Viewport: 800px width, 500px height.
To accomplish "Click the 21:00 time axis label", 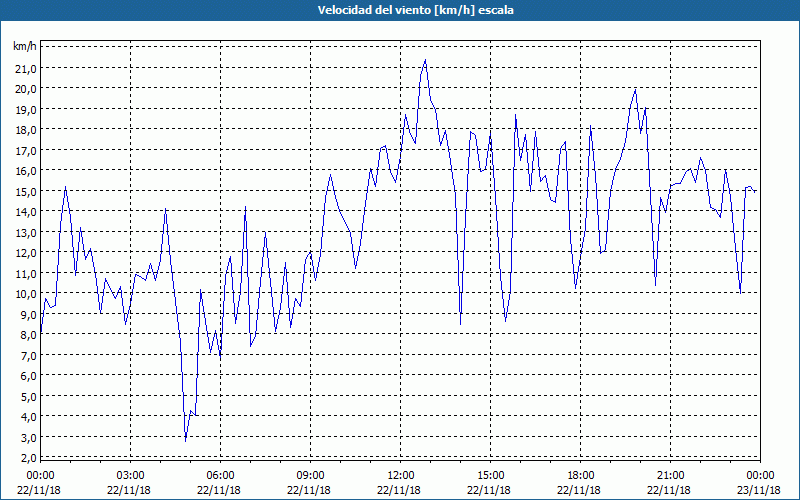I will pyautogui.click(x=670, y=476).
